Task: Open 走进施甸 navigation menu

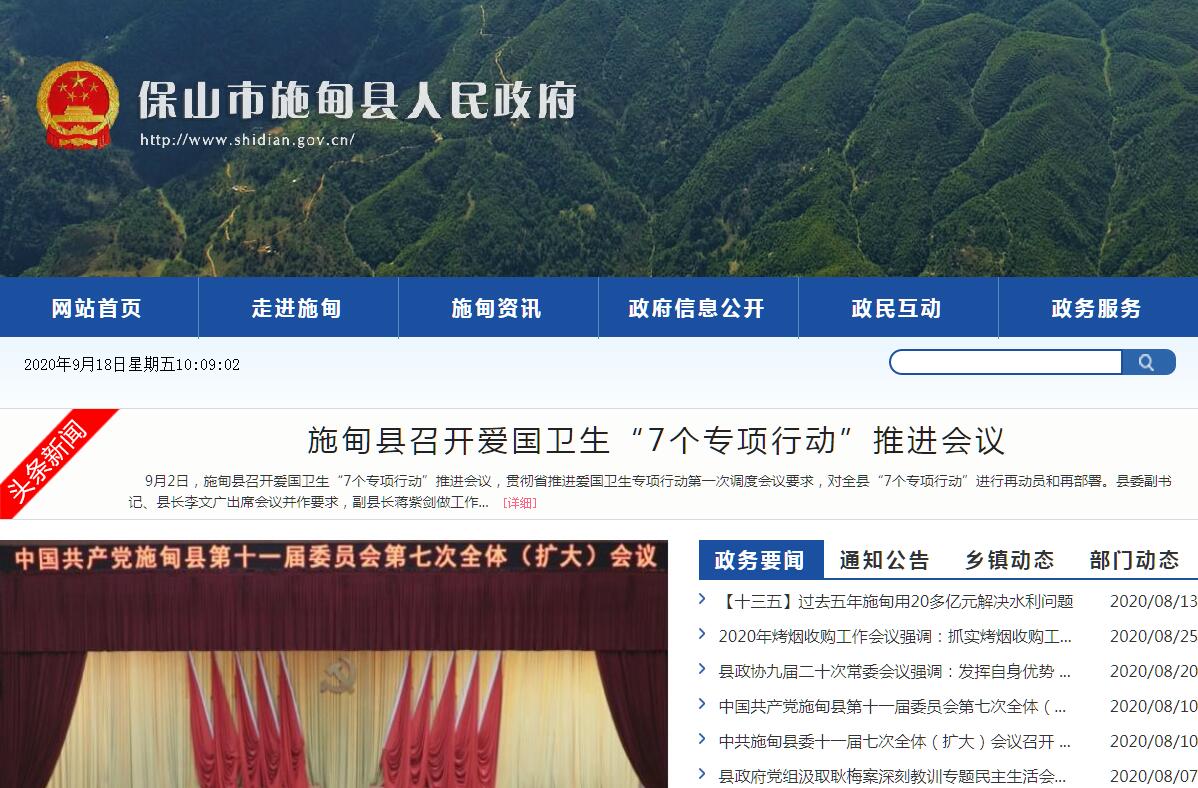Action: (x=298, y=308)
